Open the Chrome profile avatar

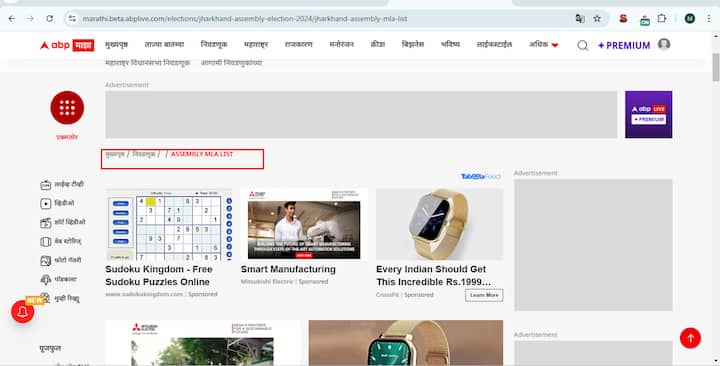[x=690, y=19]
